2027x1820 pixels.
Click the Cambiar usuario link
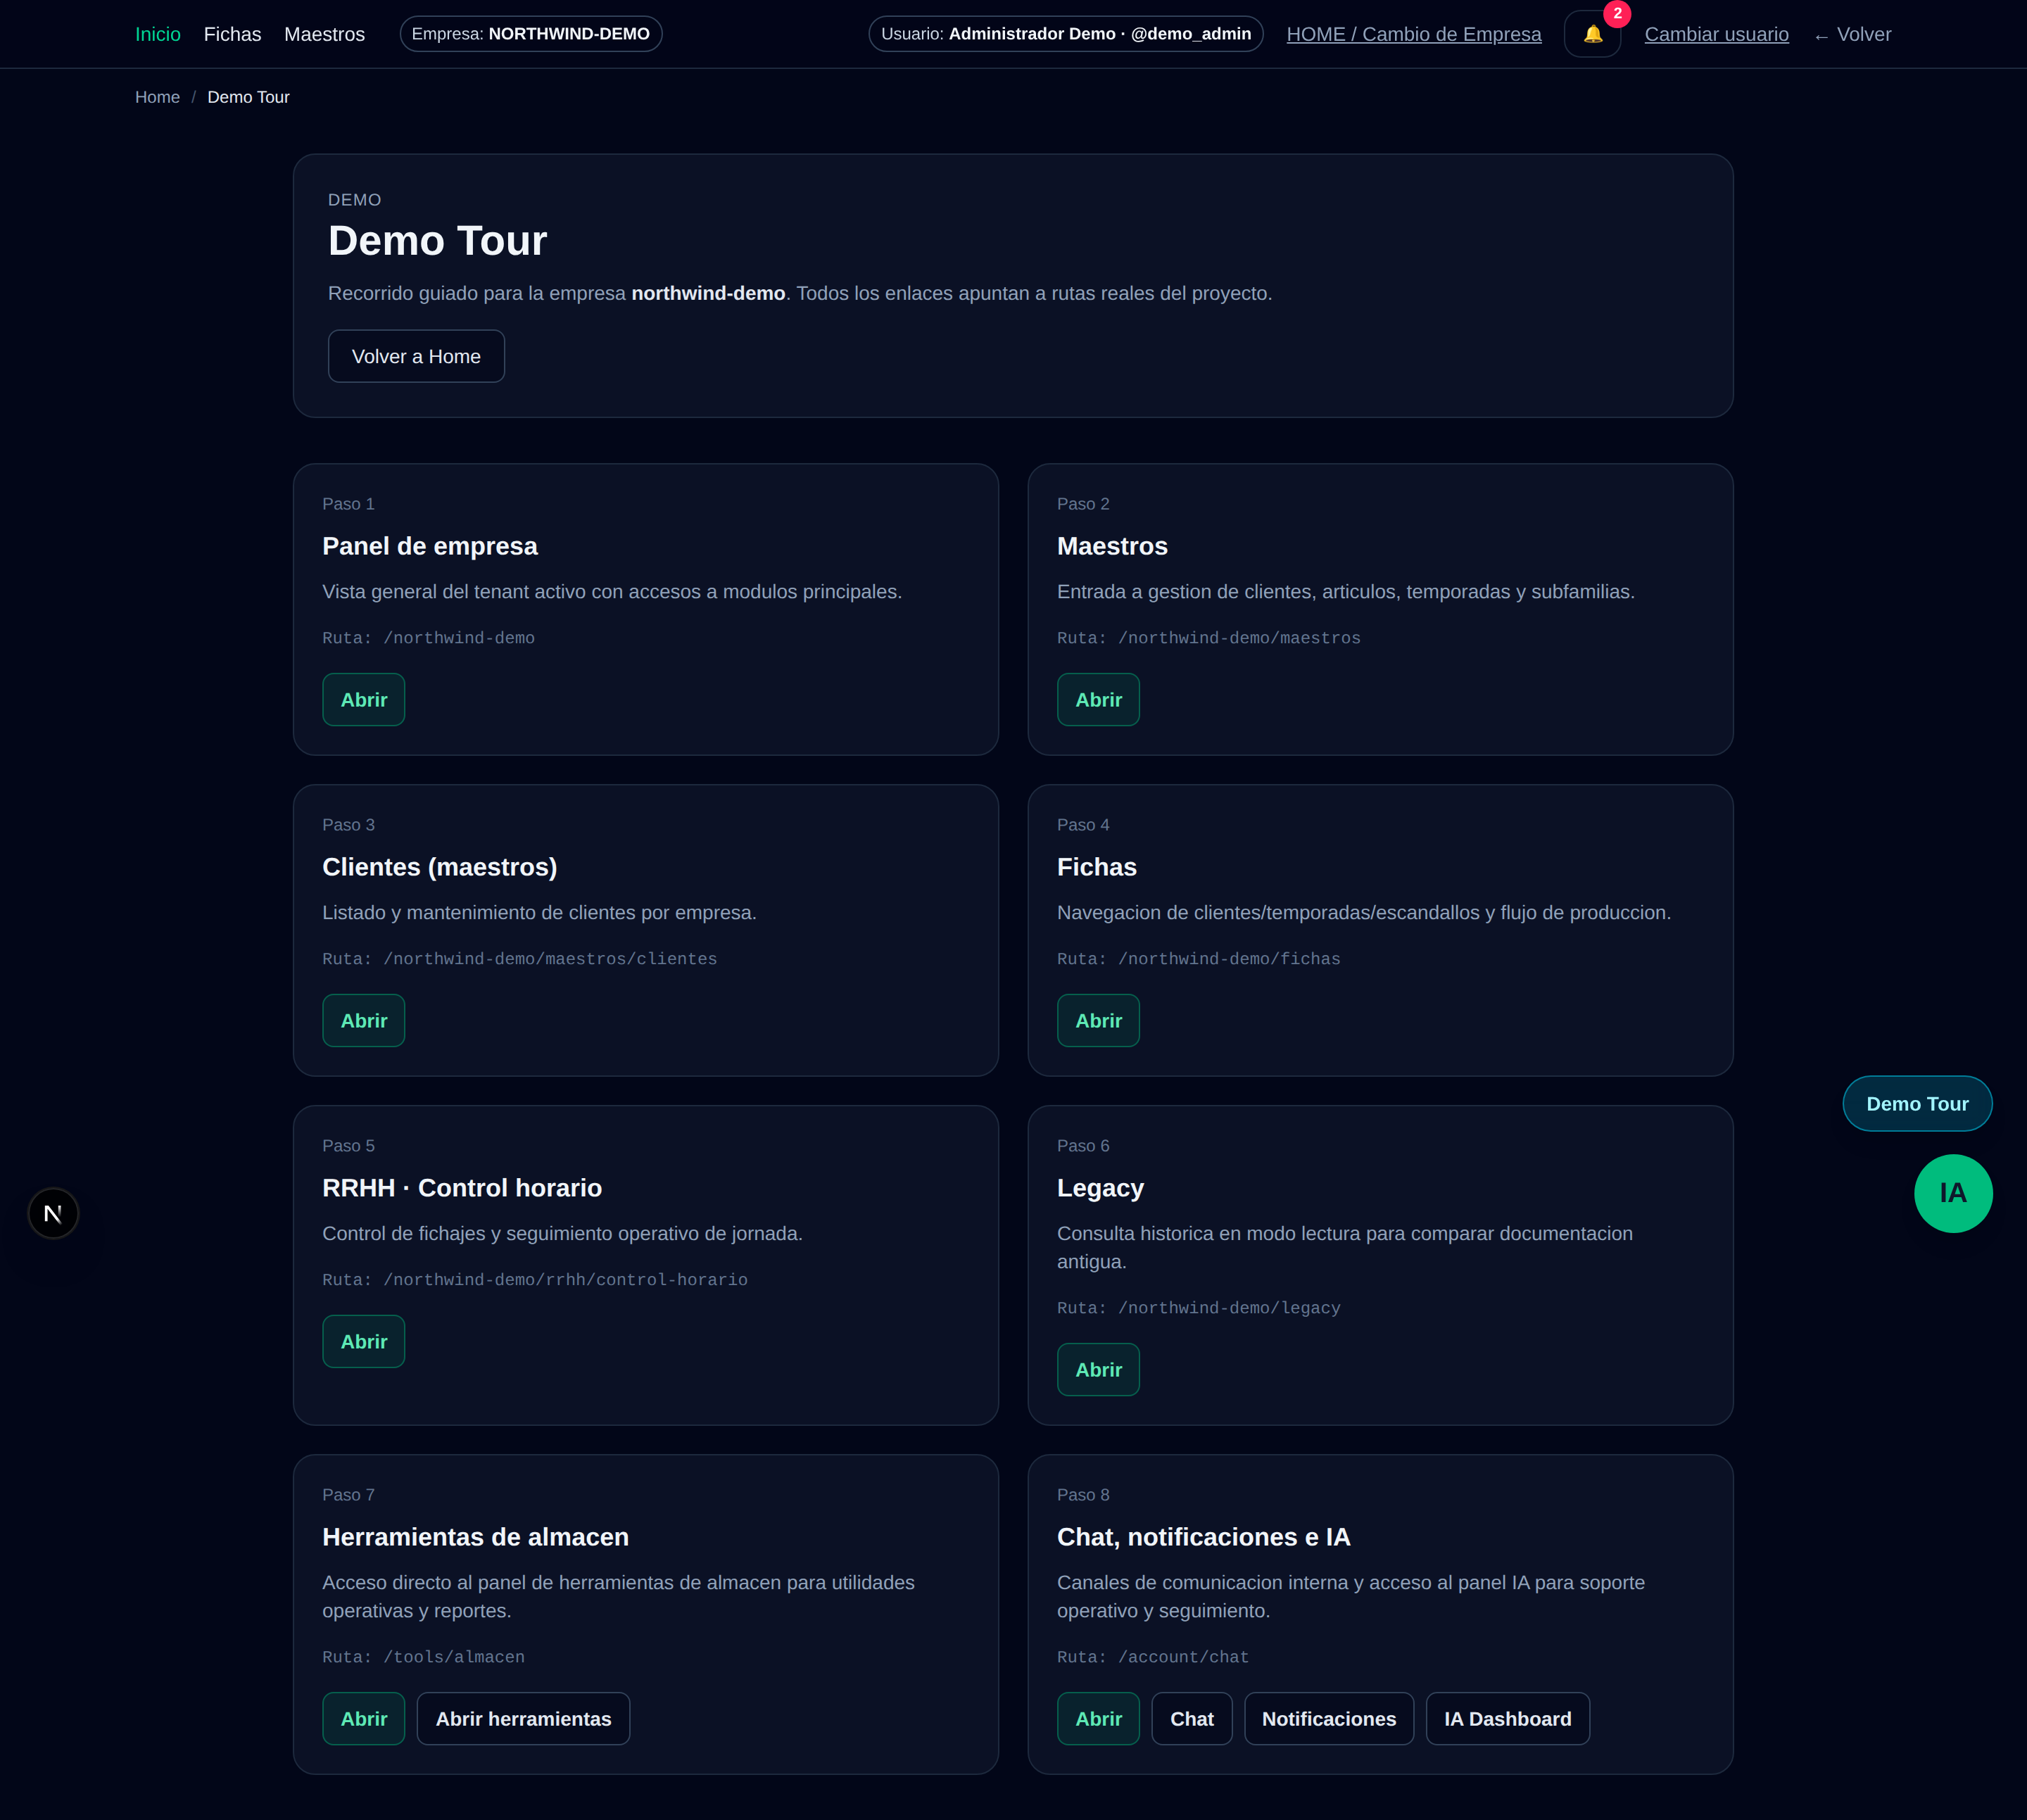[x=1716, y=33]
